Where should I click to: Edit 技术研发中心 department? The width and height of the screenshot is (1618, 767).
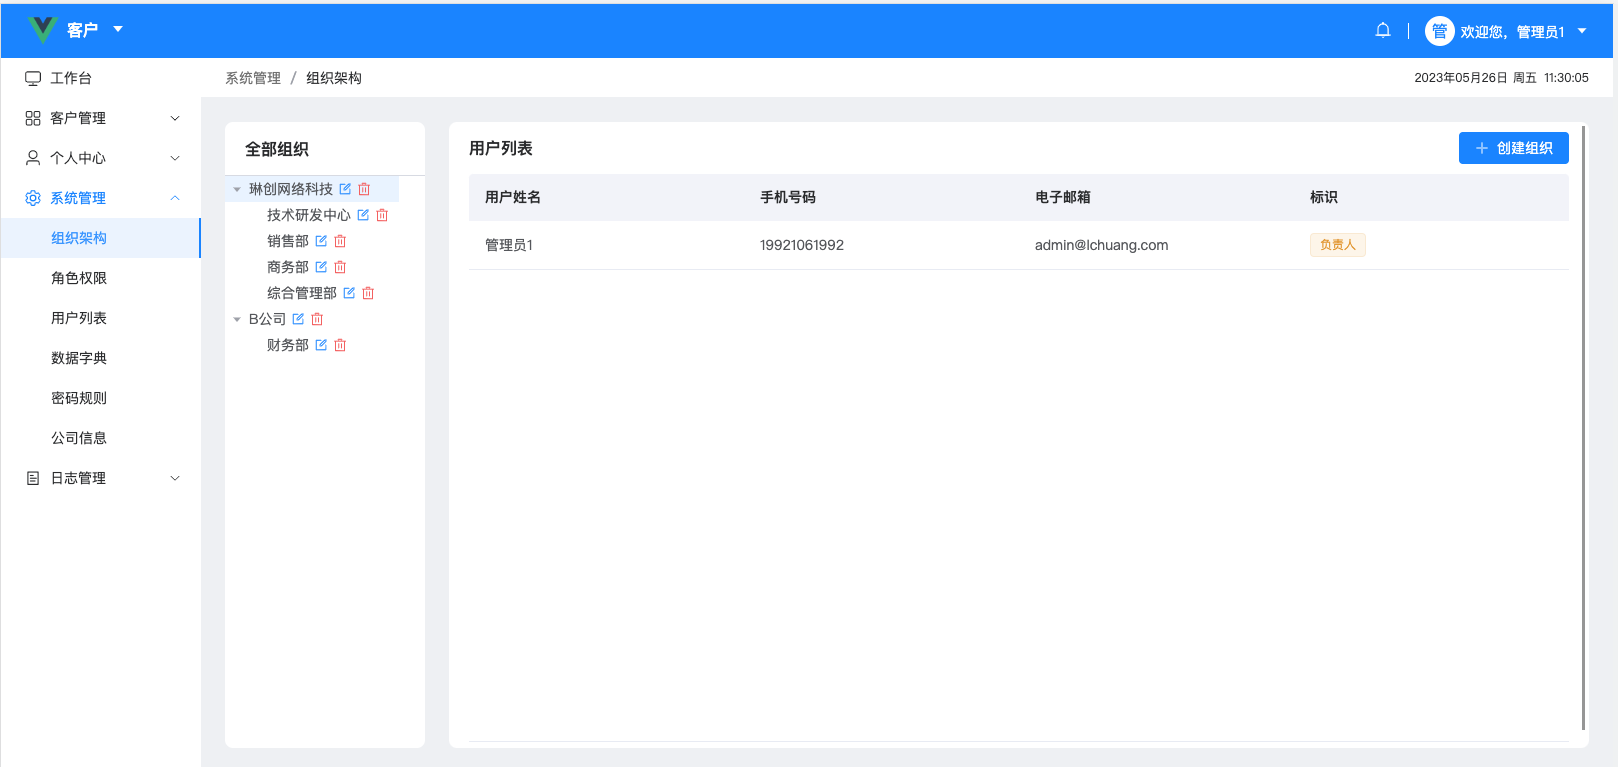[363, 215]
